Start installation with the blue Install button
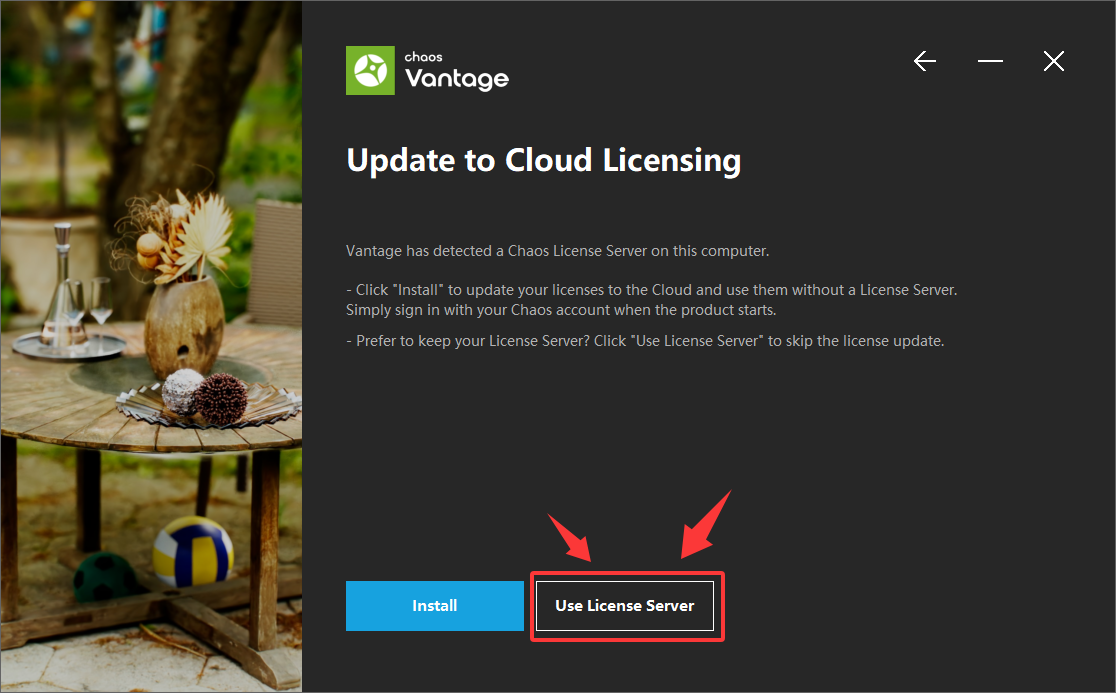Image resolution: width=1116 pixels, height=693 pixels. pyautogui.click(x=435, y=605)
